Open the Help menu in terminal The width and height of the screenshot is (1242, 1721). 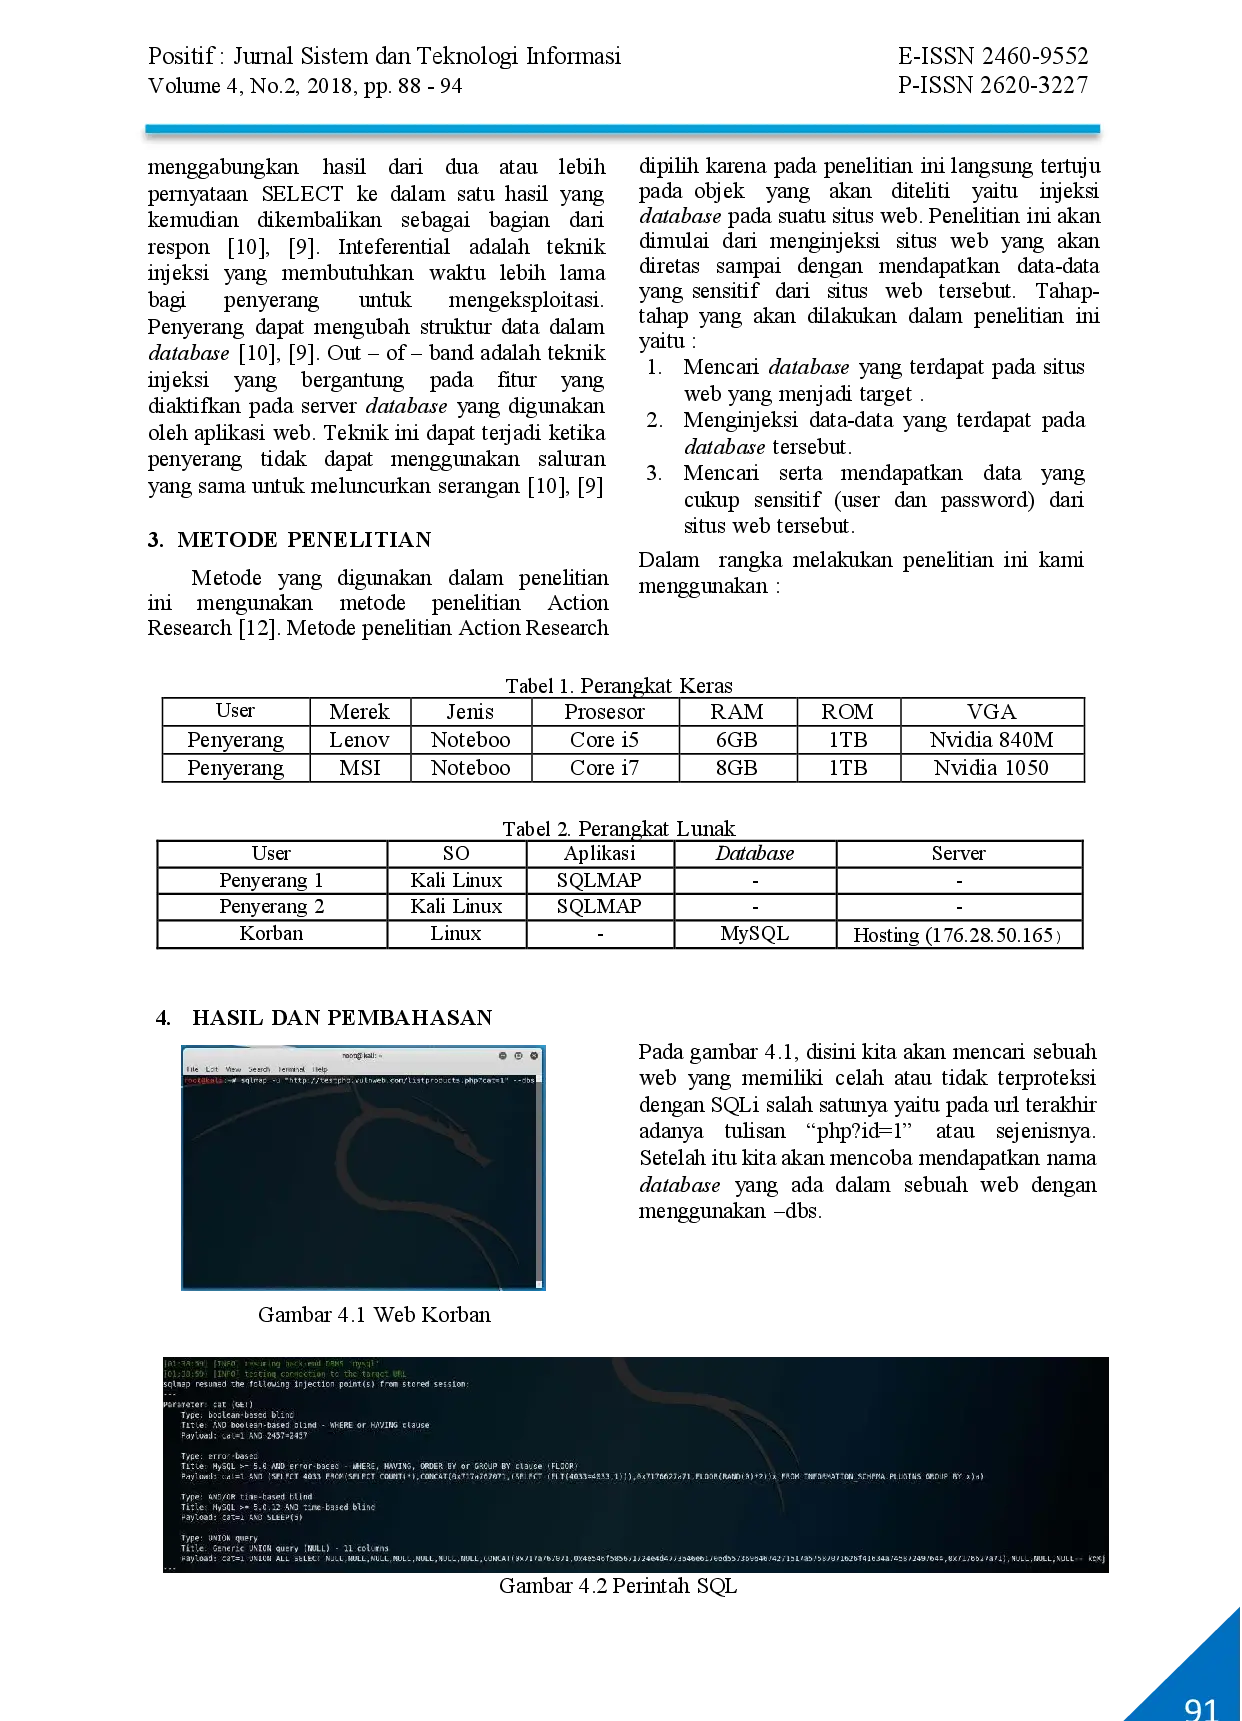[x=320, y=1069]
